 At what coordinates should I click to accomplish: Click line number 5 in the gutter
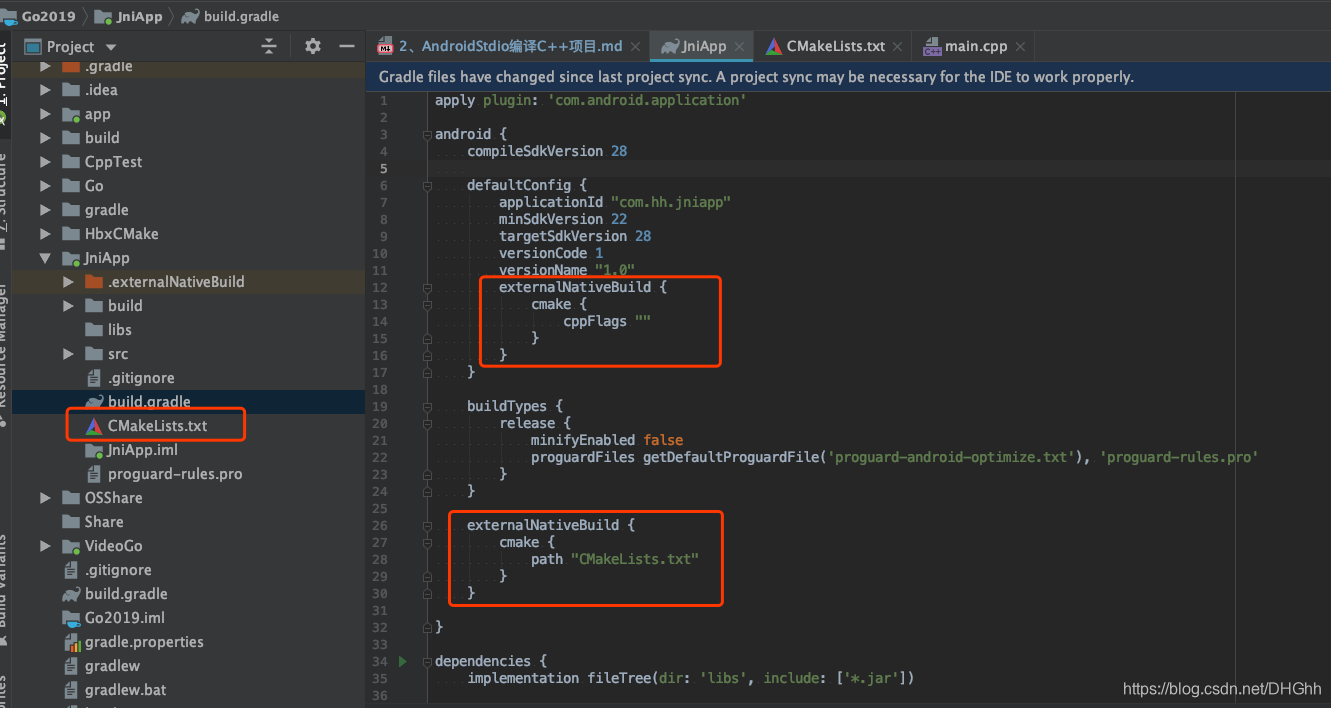(x=383, y=168)
